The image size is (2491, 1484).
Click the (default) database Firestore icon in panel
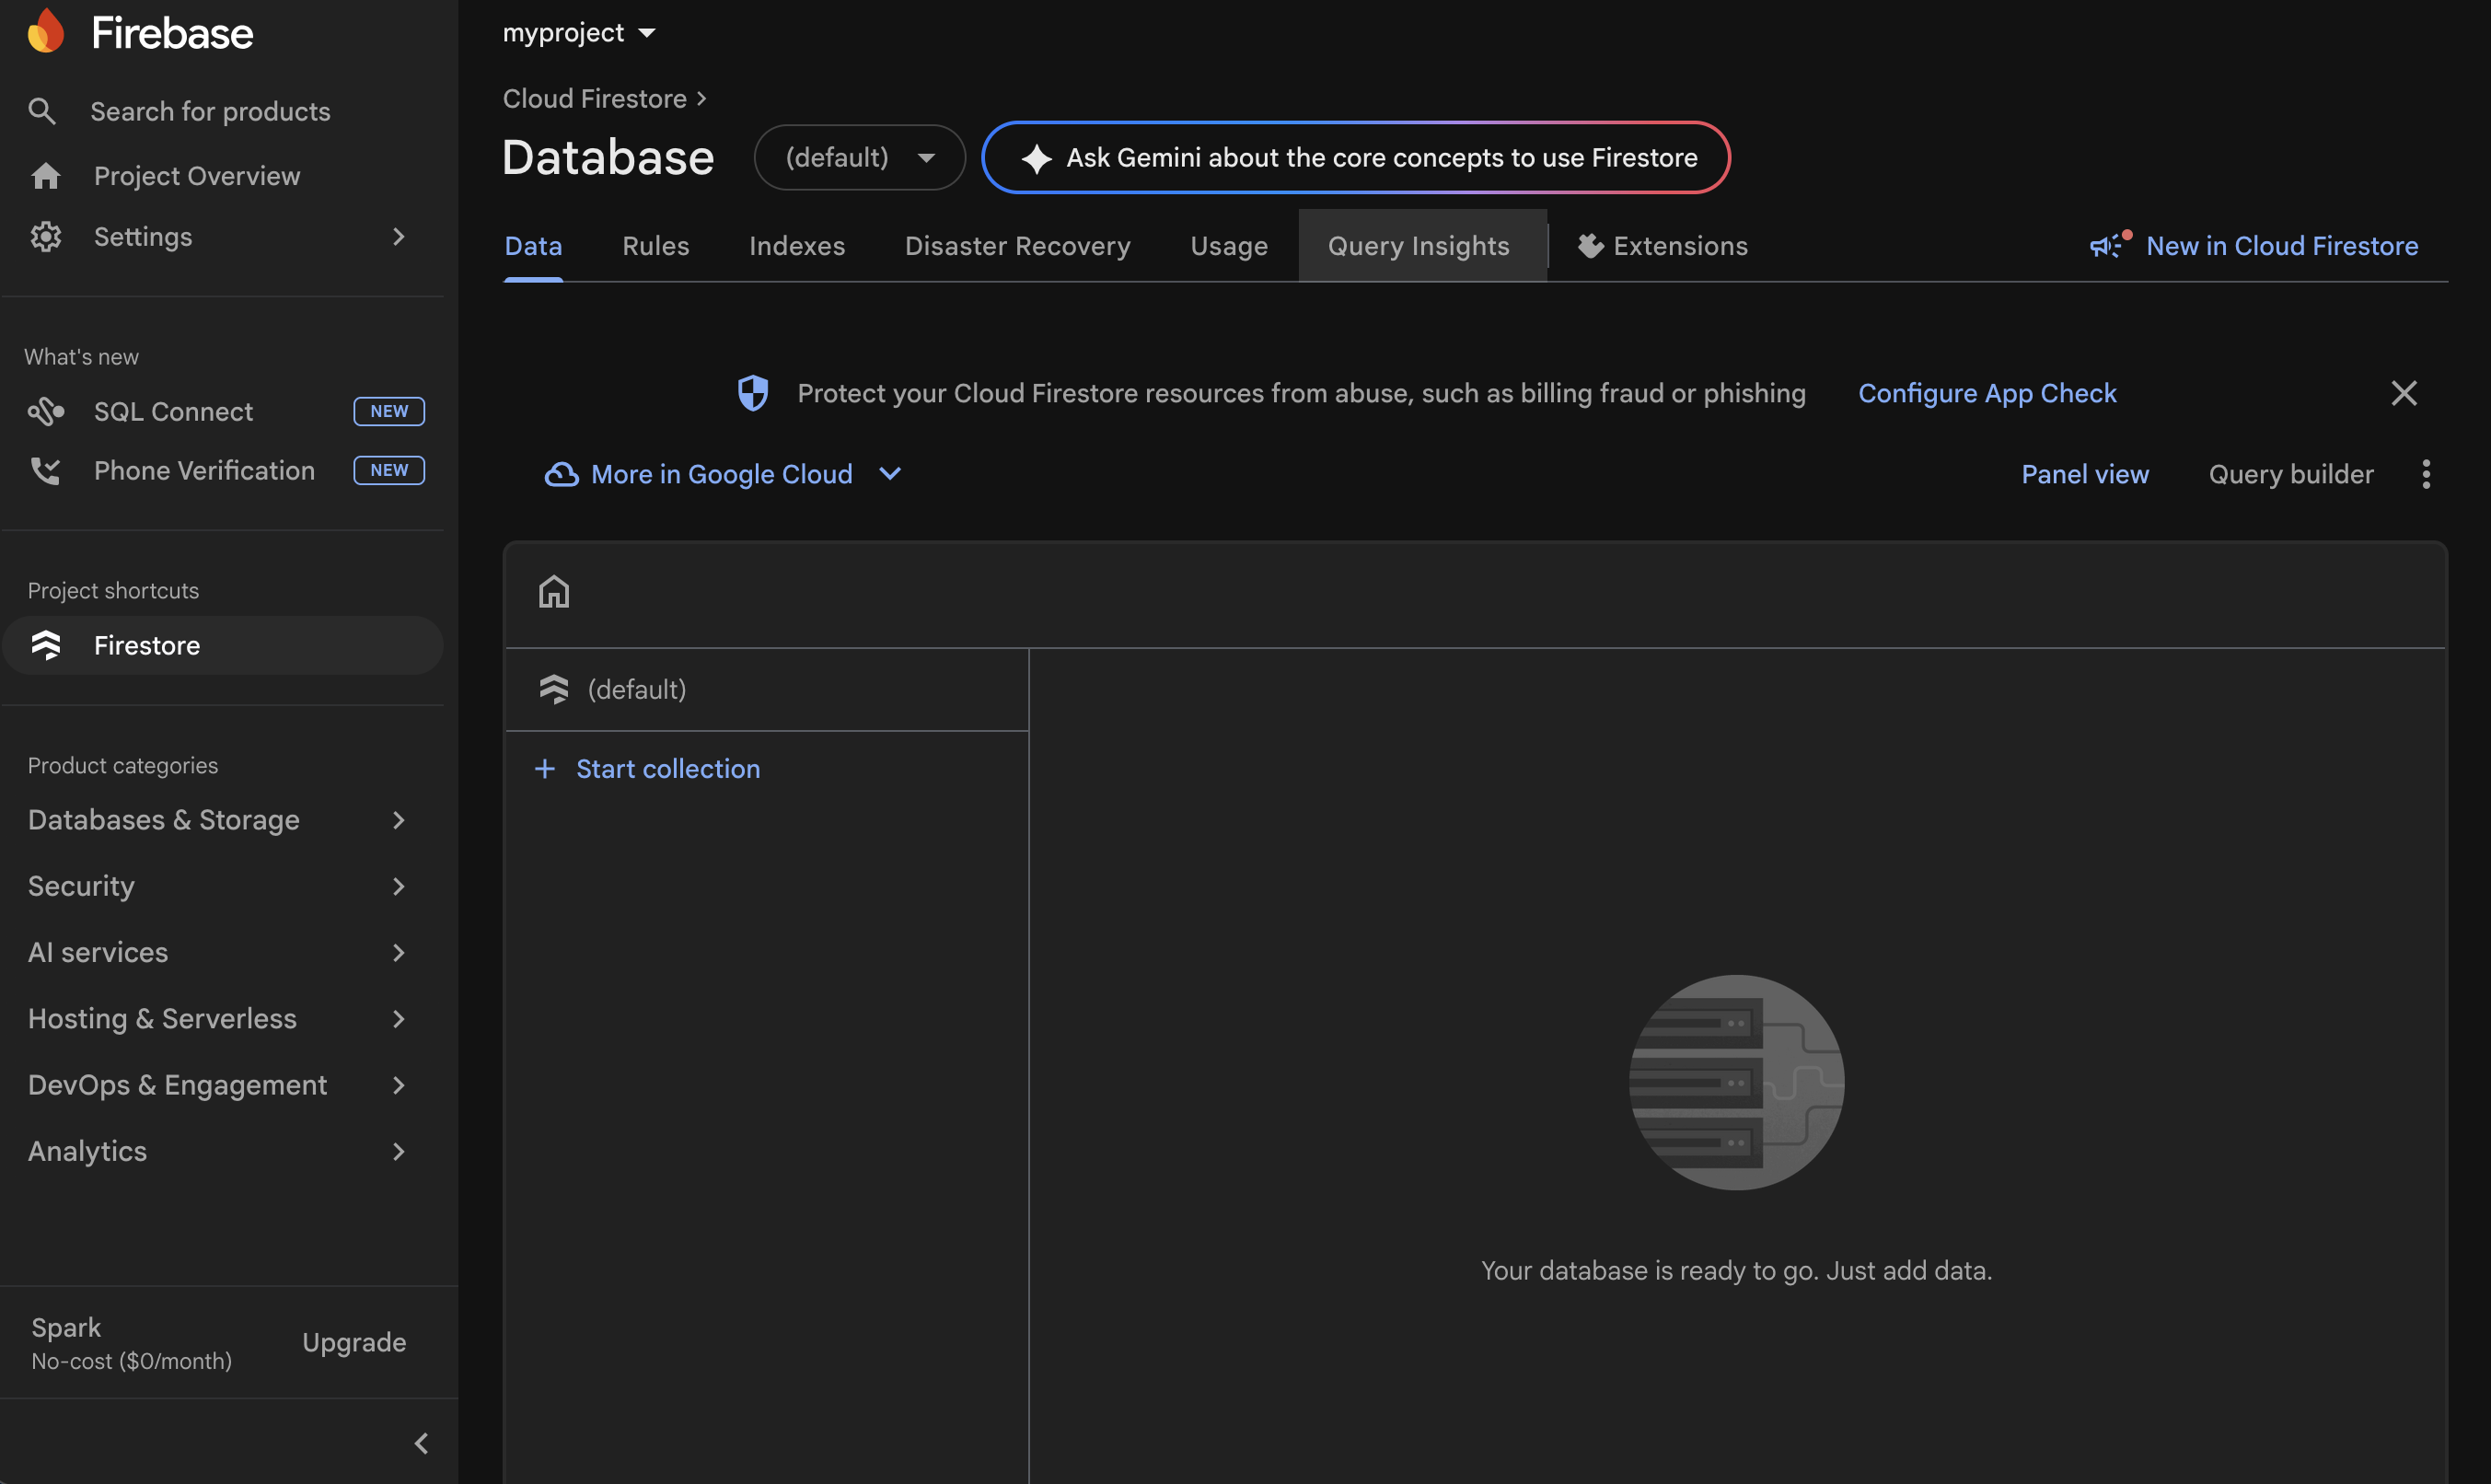(x=554, y=689)
